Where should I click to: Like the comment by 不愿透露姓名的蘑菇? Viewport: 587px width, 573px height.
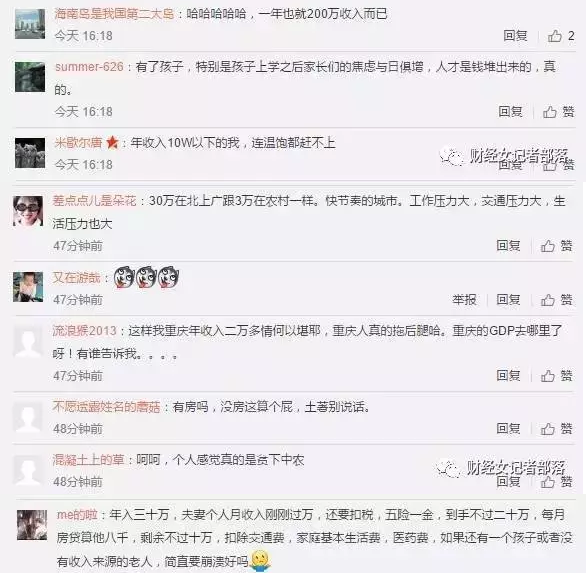click(x=556, y=429)
